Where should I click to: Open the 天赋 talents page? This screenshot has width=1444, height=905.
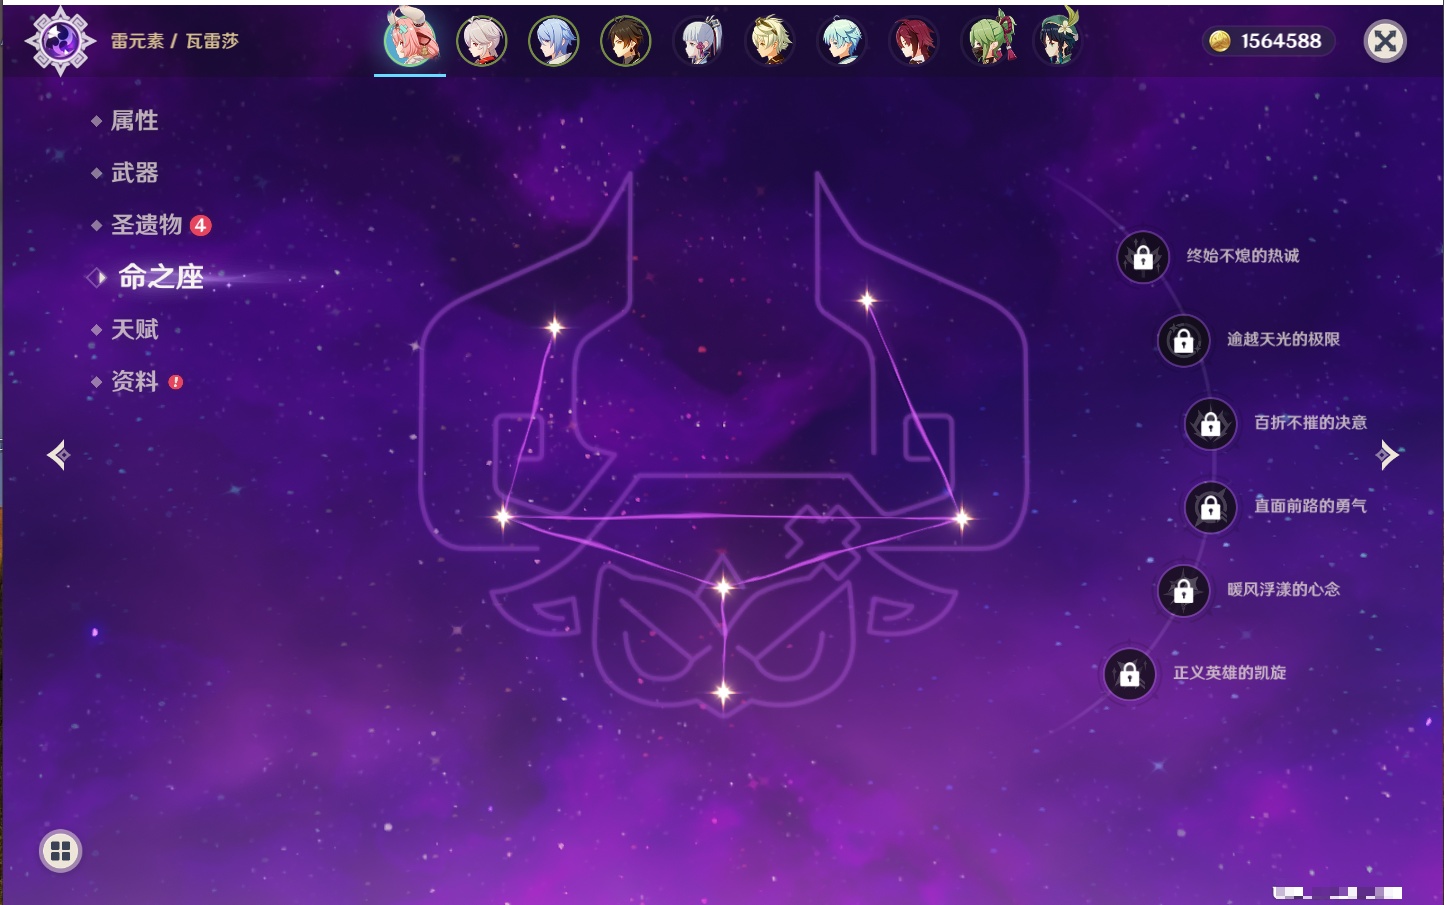coord(135,329)
